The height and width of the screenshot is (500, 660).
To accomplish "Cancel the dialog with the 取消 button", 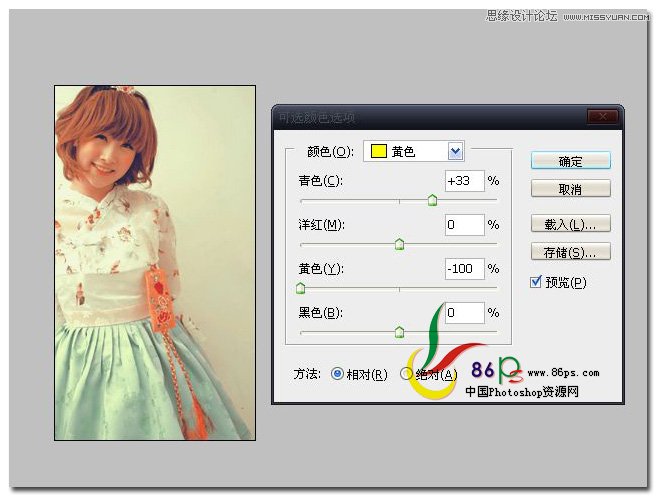I will [x=571, y=189].
